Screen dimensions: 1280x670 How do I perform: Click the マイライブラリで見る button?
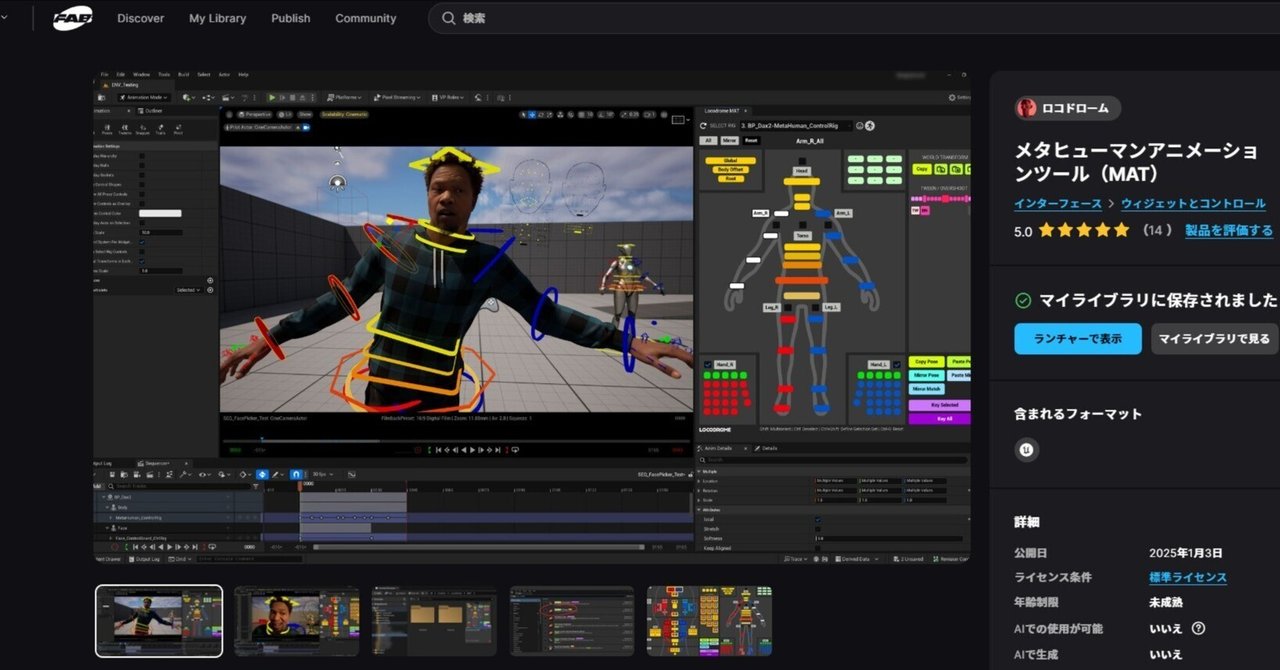[1215, 338]
